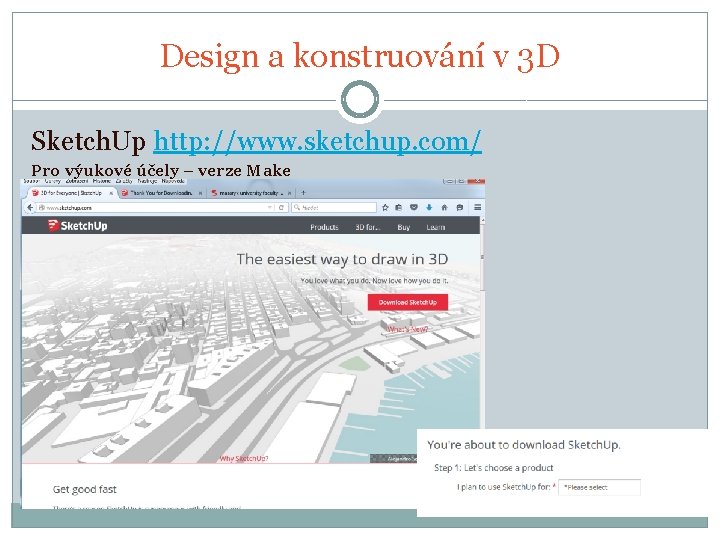Image resolution: width=720 pixels, height=540 pixels.
Task: Reload the page with refresh icon
Action: point(281,208)
